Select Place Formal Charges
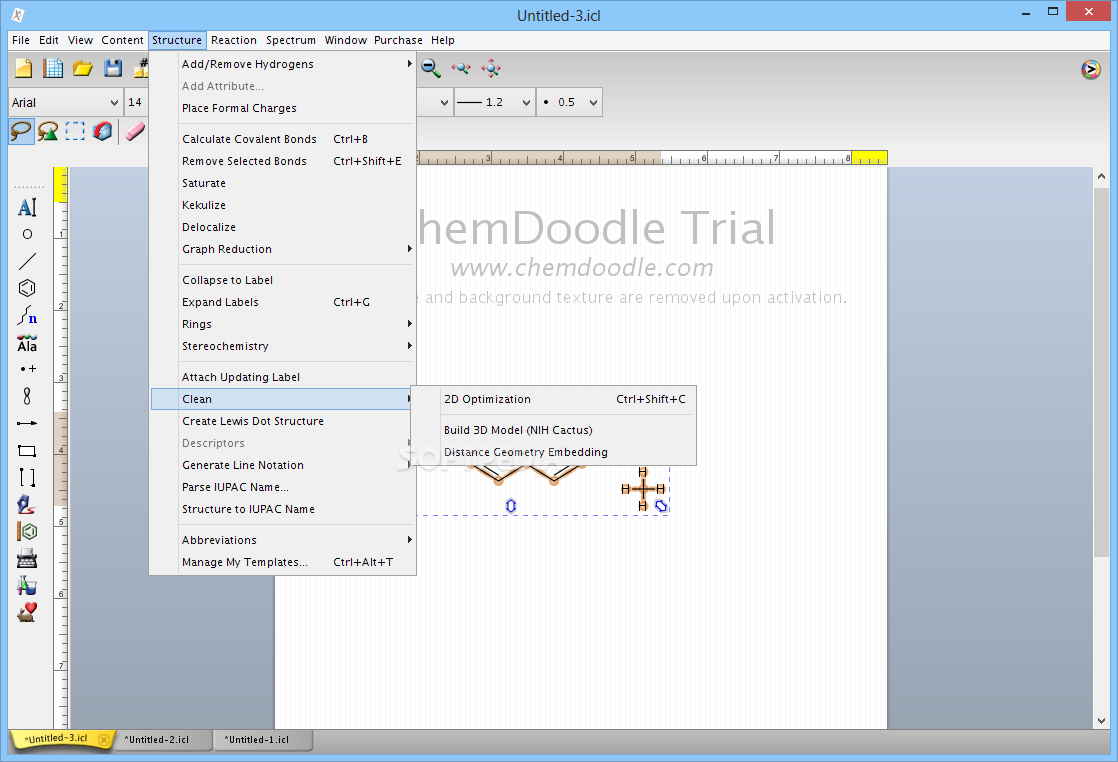 [283, 108]
